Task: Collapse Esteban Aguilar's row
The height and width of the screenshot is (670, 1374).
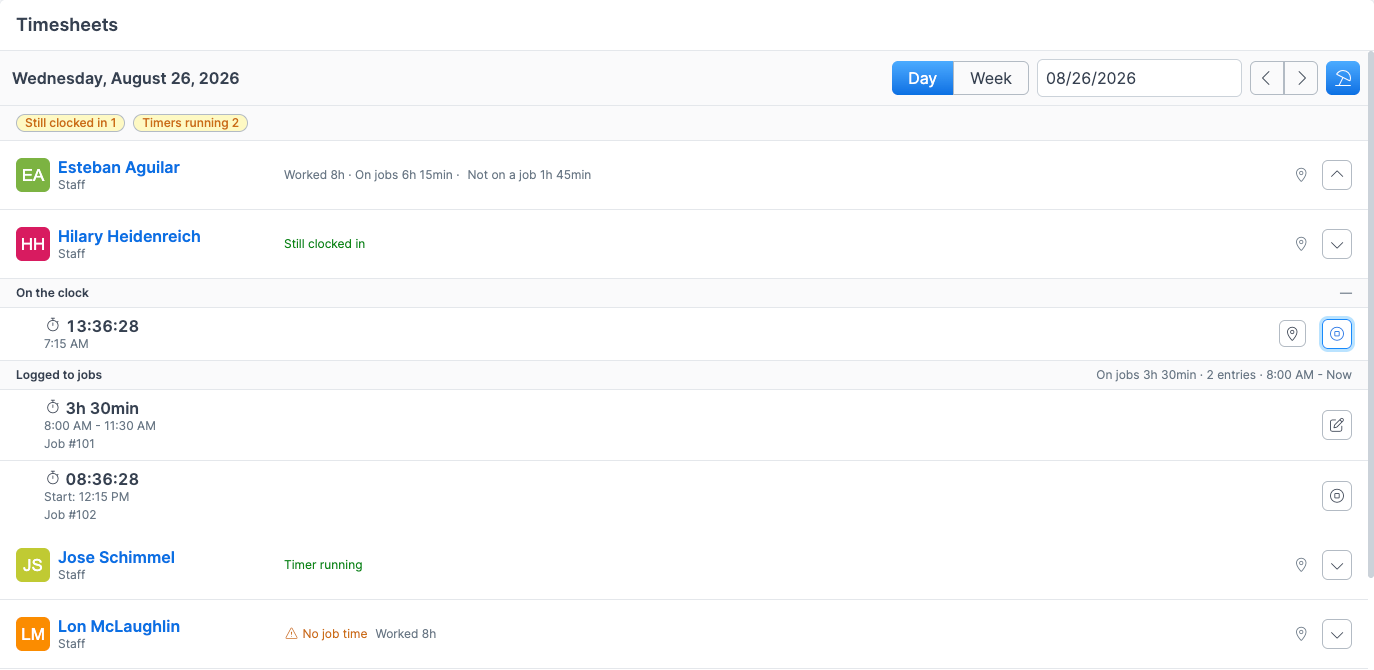Action: pos(1337,175)
